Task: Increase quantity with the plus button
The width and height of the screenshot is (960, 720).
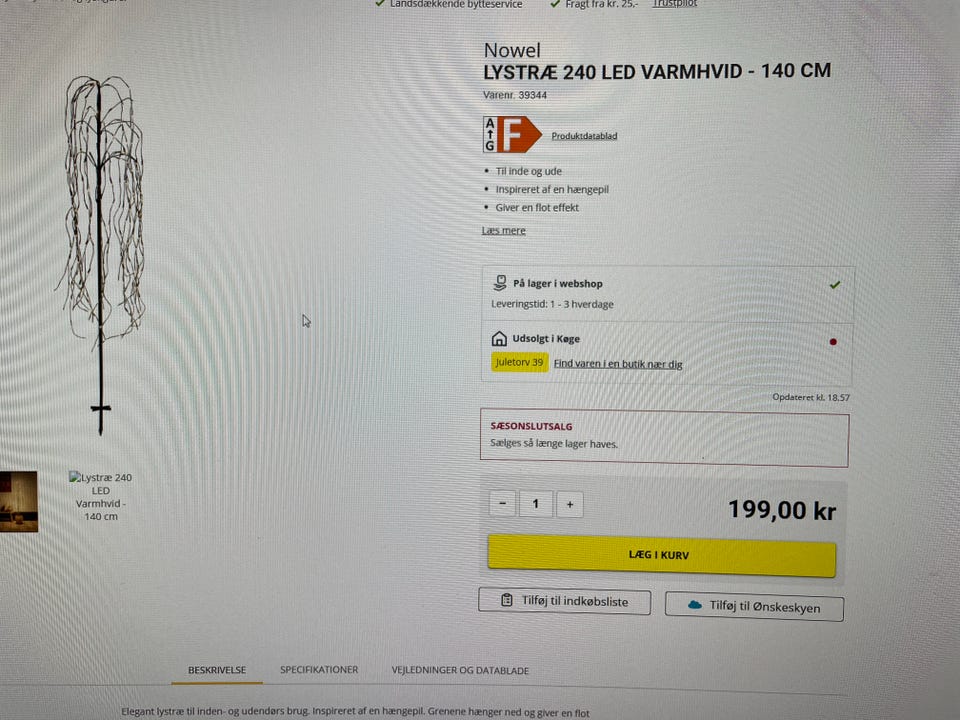Action: (x=570, y=504)
